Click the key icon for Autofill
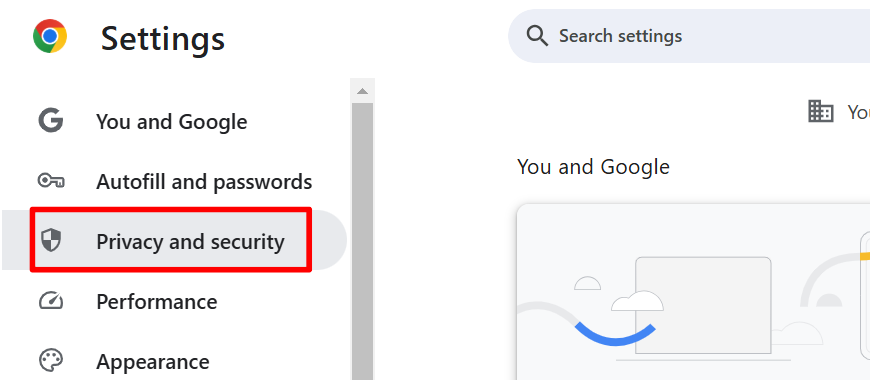The image size is (870, 380). click(x=51, y=181)
